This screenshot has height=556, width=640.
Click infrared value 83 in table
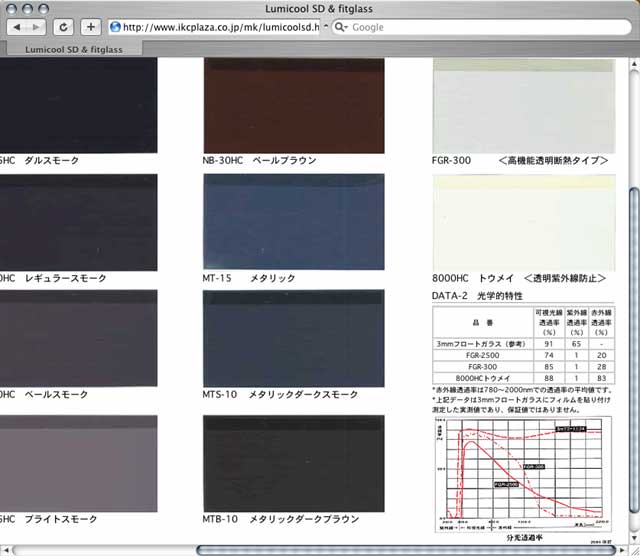602,378
